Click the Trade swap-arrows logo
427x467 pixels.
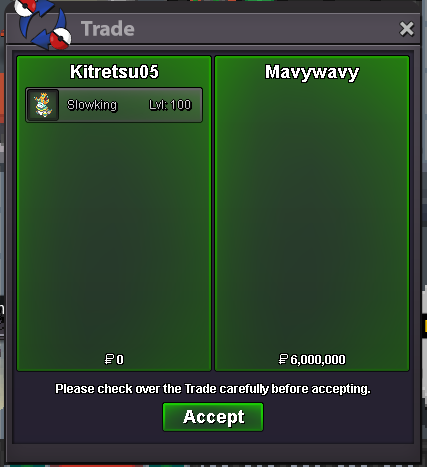click(43, 24)
